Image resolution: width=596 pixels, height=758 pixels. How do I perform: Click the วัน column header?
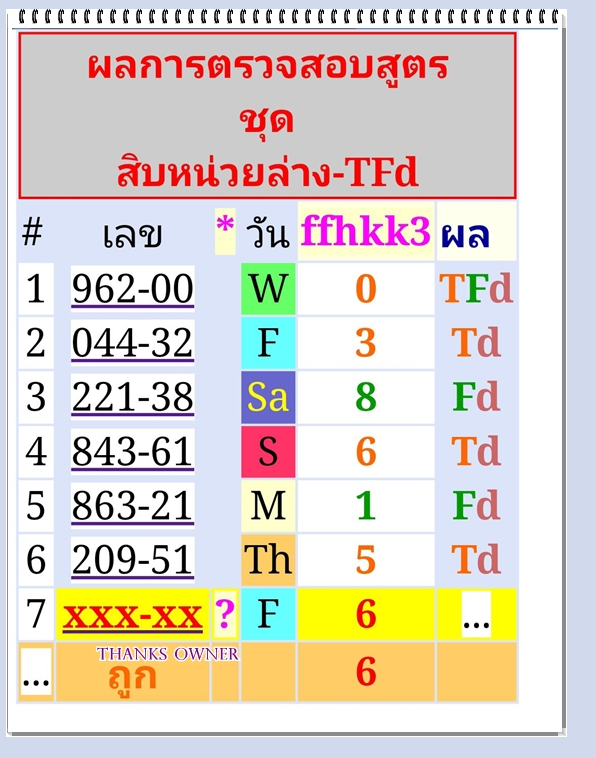pos(268,233)
